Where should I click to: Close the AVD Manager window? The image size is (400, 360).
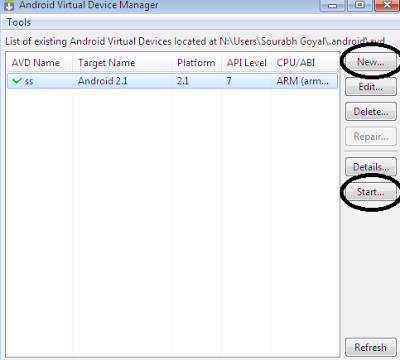pyautogui.click(x=387, y=5)
